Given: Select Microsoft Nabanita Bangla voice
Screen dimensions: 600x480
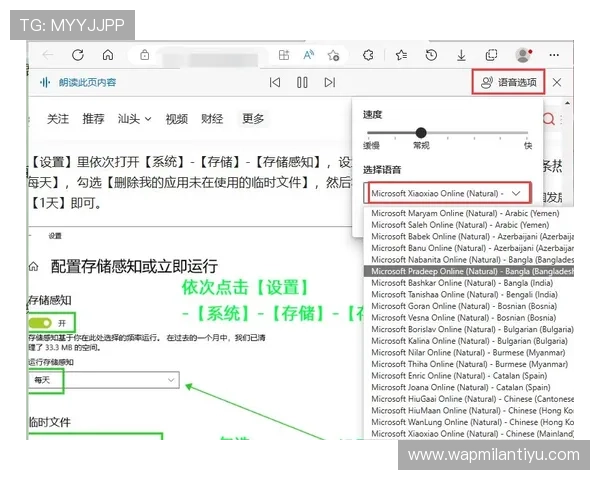Looking at the screenshot, I should [469, 260].
